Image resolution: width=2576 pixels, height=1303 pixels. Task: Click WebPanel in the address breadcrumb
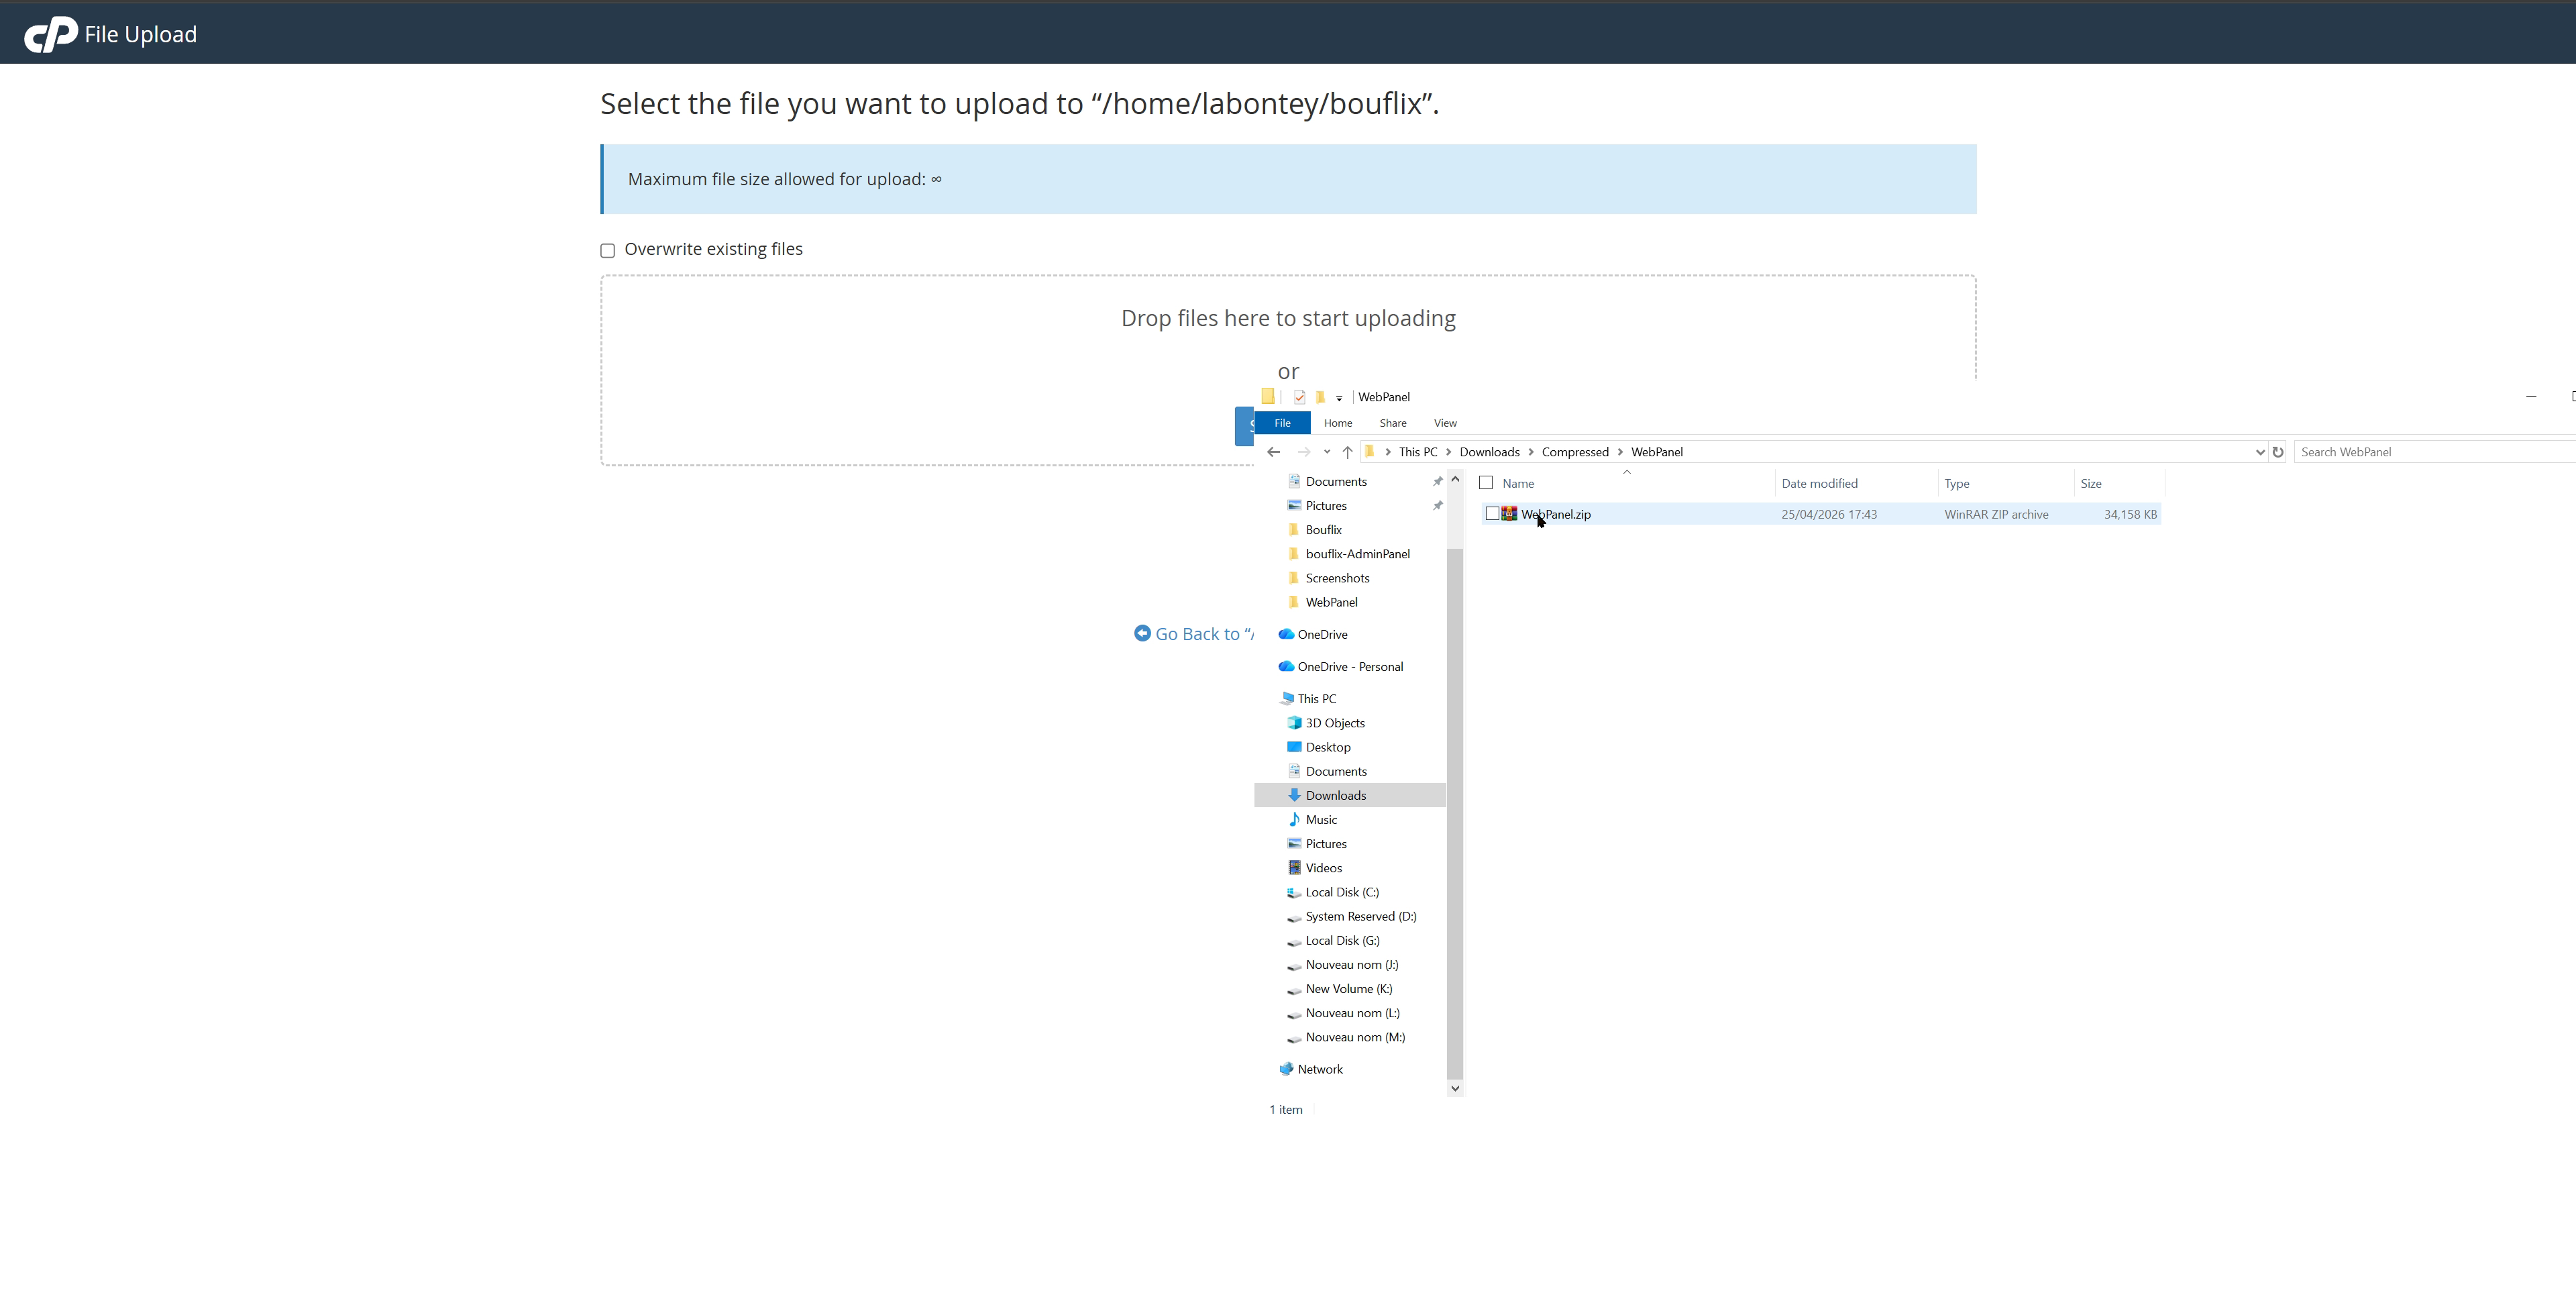pyautogui.click(x=1657, y=452)
